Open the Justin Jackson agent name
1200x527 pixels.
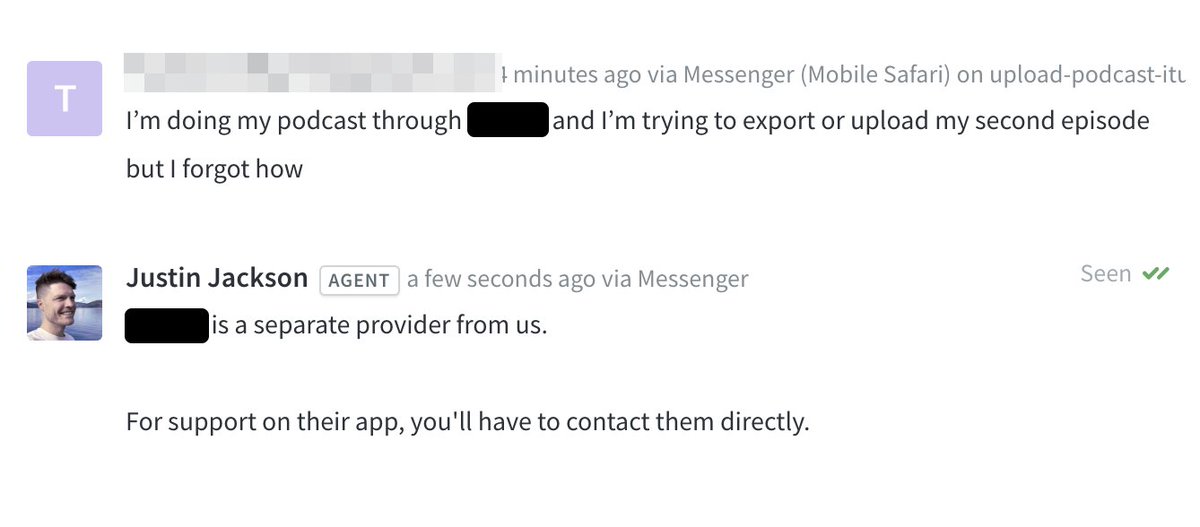tap(217, 278)
